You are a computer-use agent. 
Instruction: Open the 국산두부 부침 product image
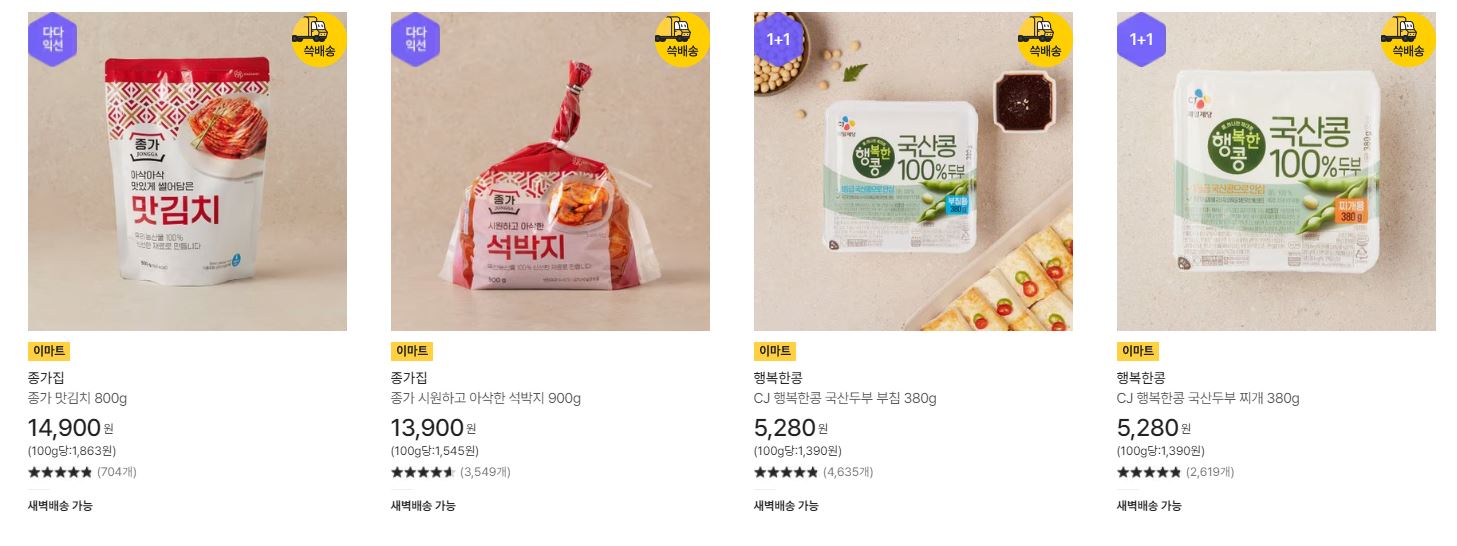point(913,171)
